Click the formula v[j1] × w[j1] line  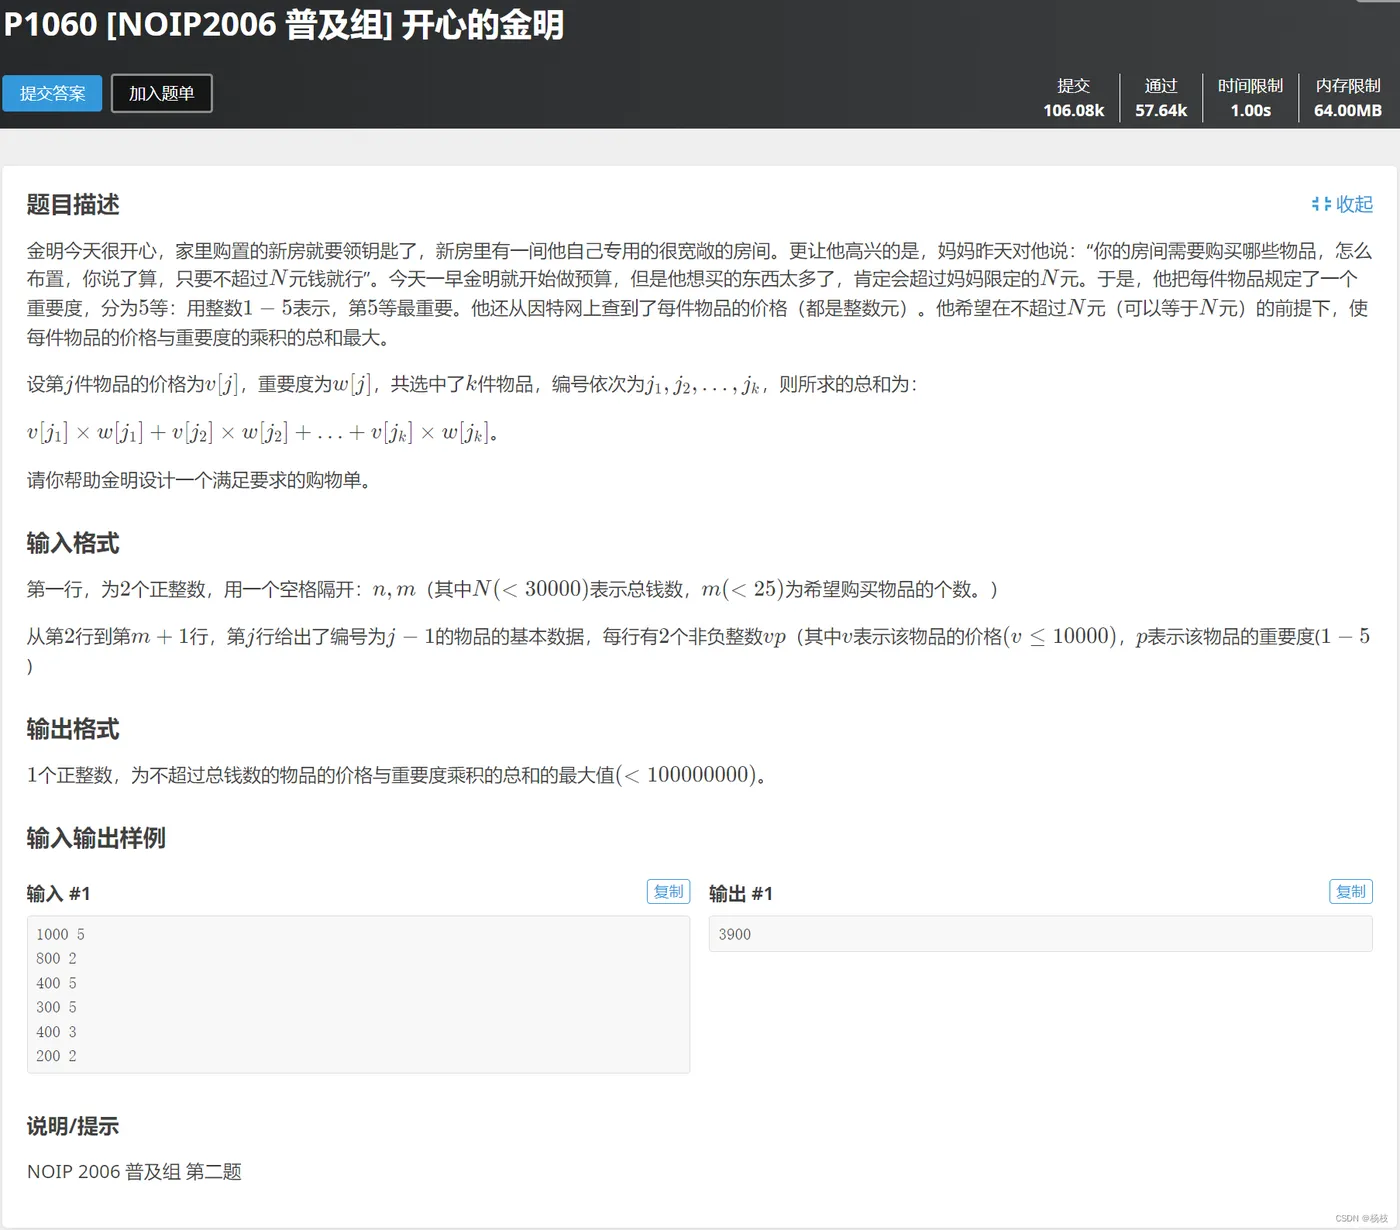pyautogui.click(x=263, y=433)
